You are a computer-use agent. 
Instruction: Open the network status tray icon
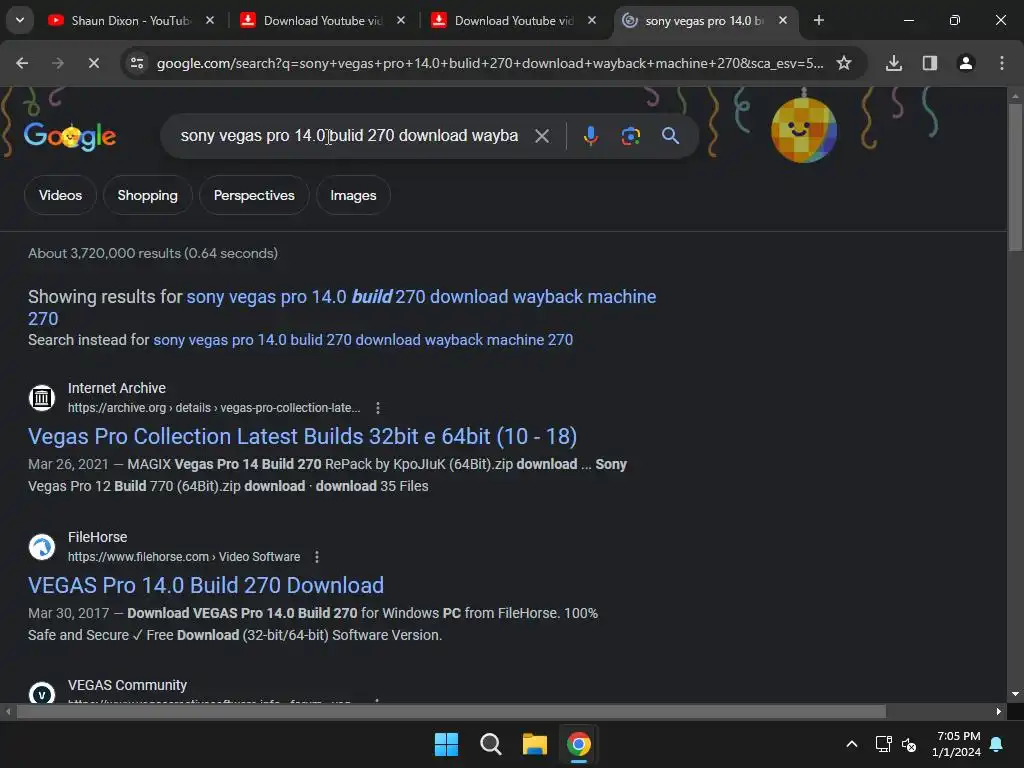coord(884,744)
